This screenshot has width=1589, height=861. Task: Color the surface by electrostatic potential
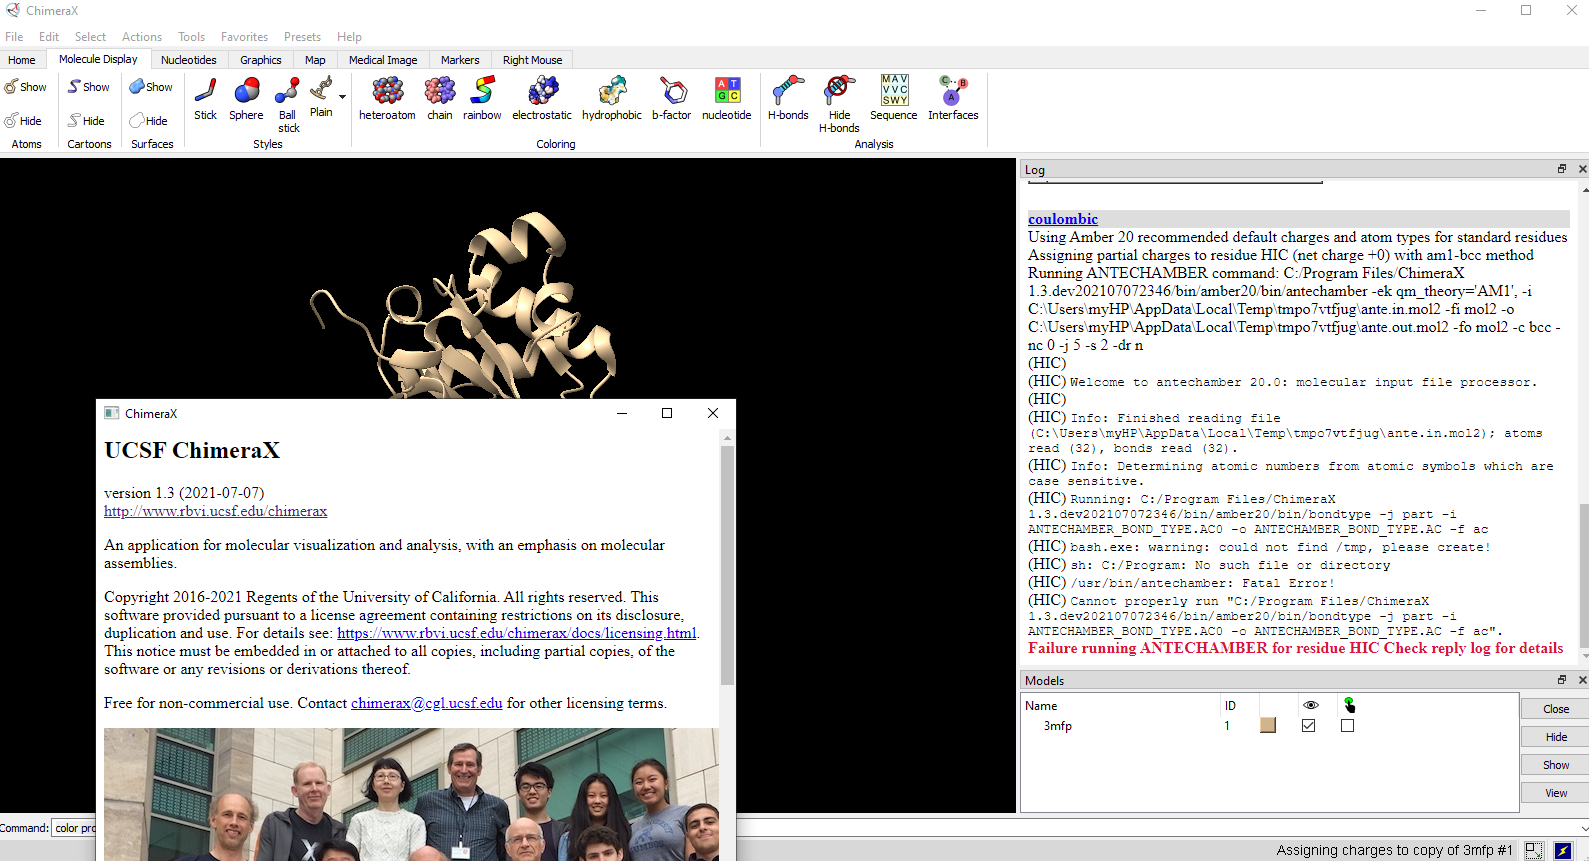pyautogui.click(x=542, y=99)
